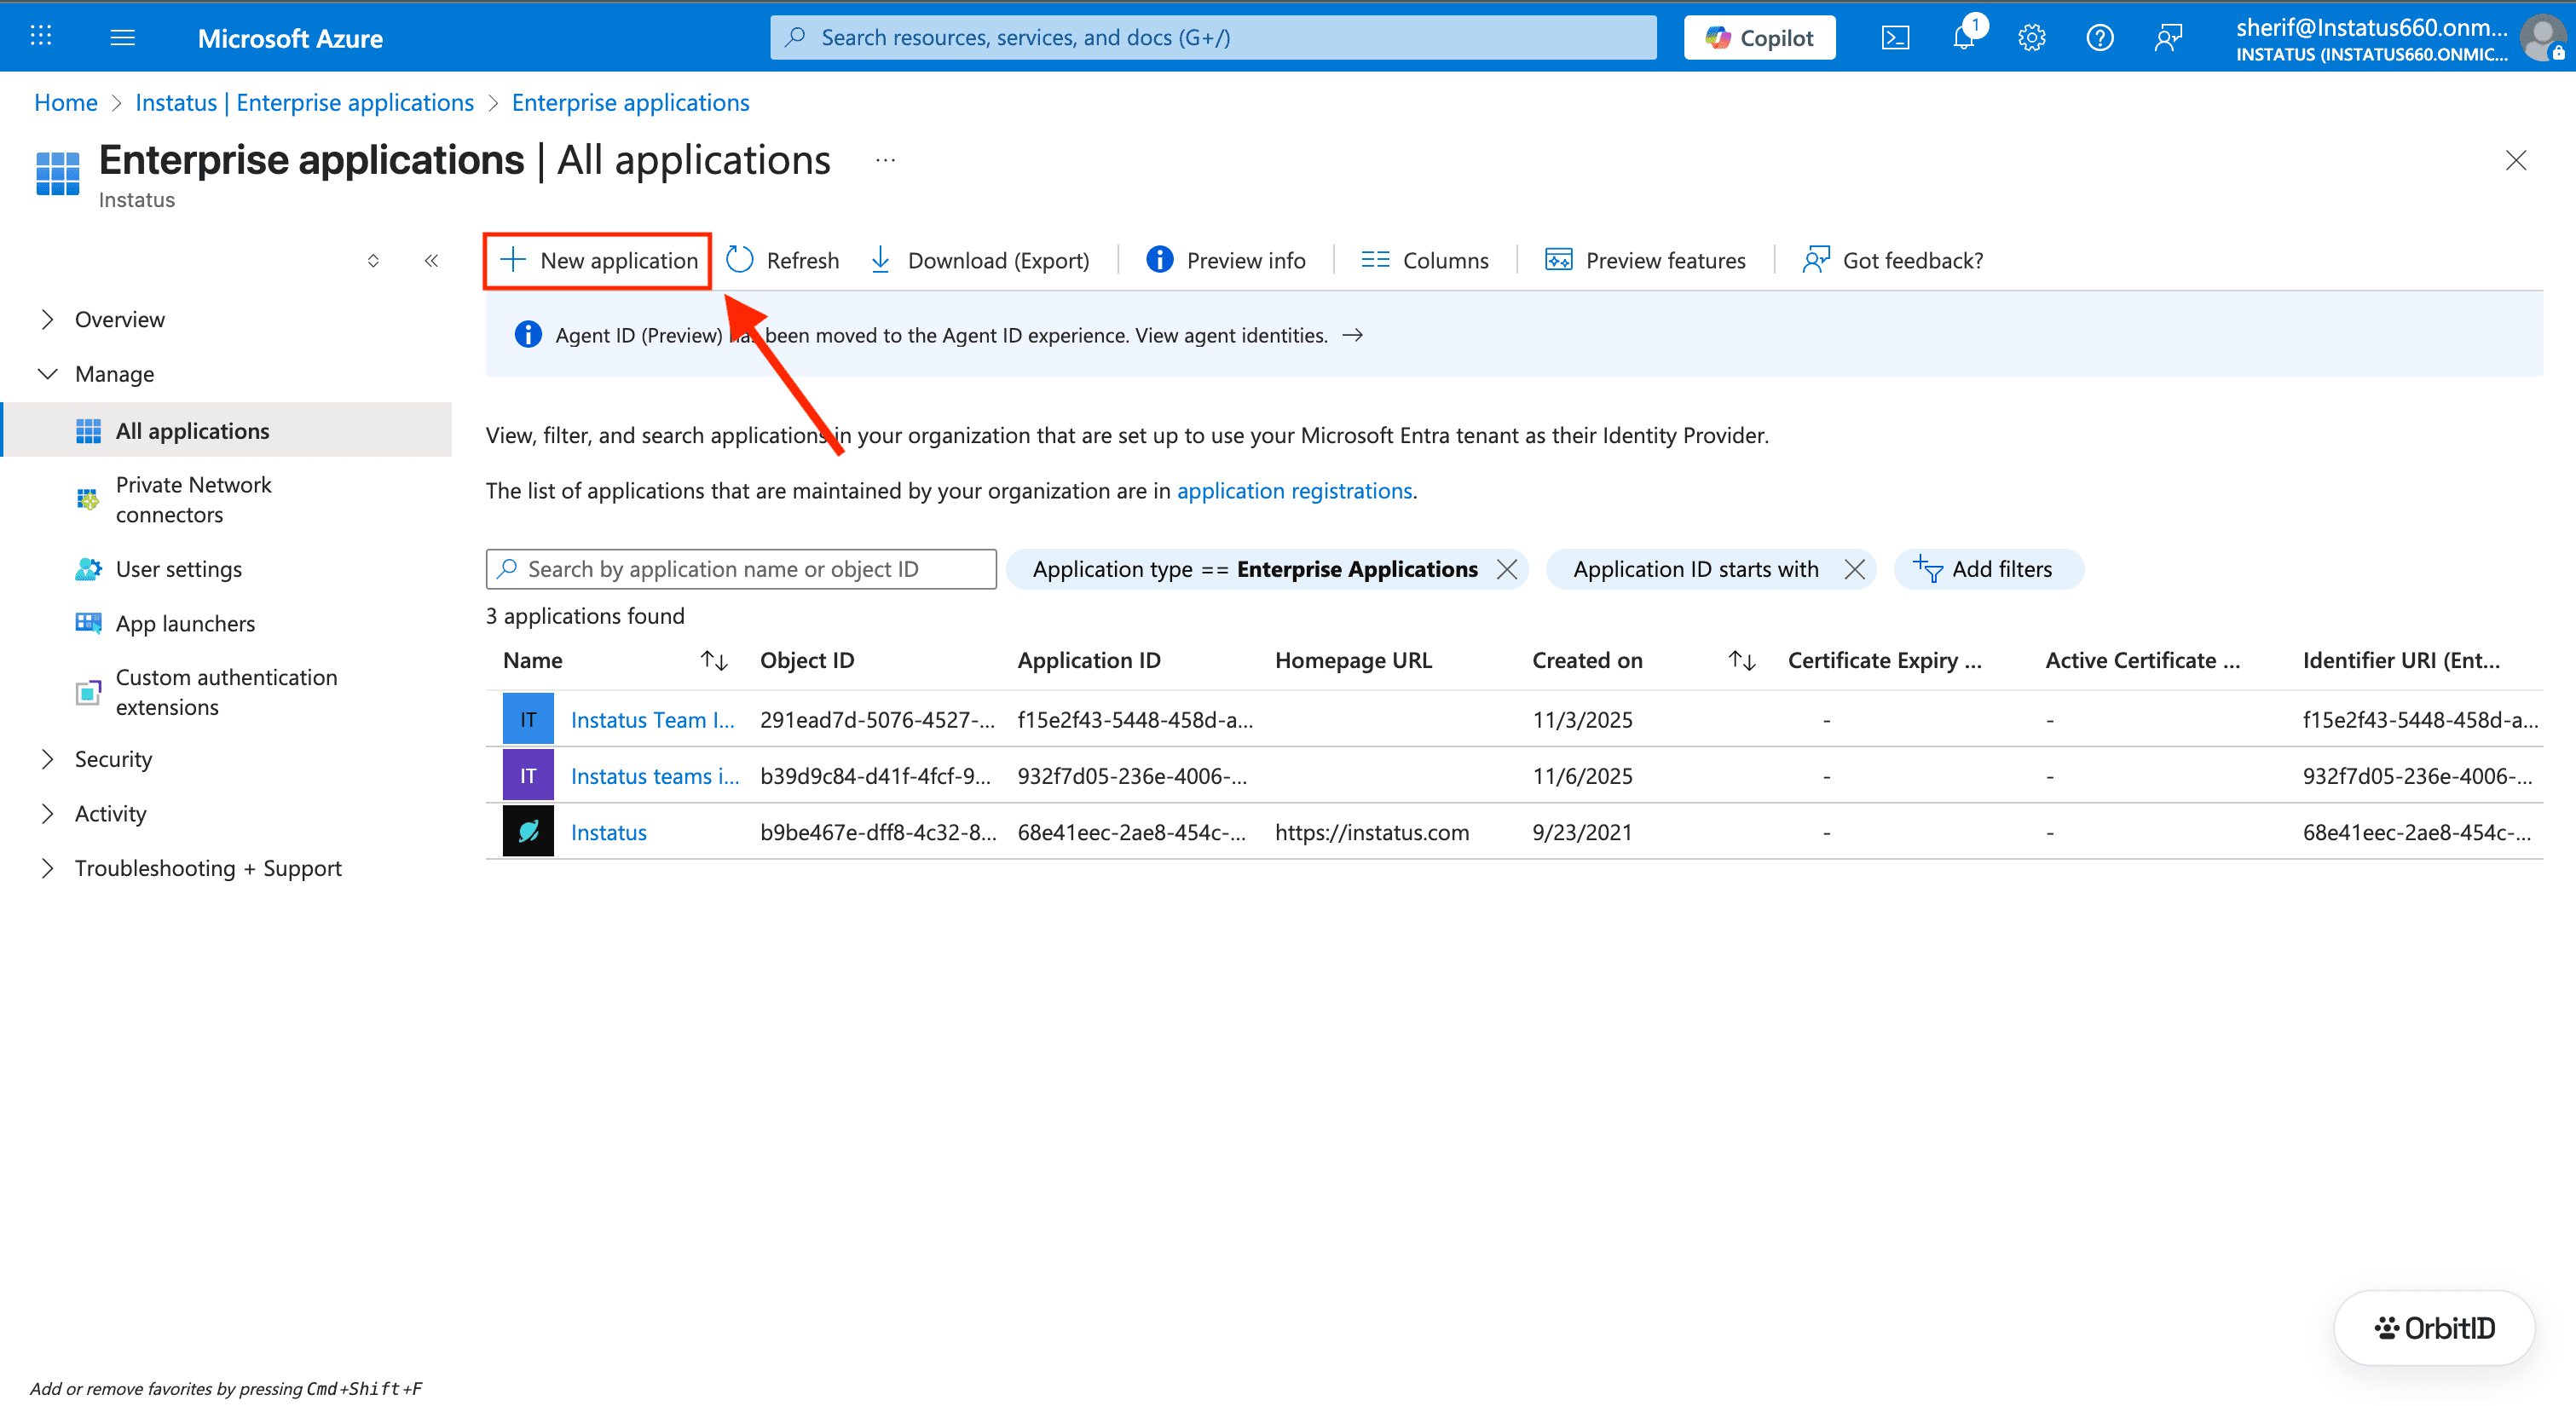Screen dimensions: 2576x1406
Task: Click Download (Export)
Action: (x=980, y=260)
